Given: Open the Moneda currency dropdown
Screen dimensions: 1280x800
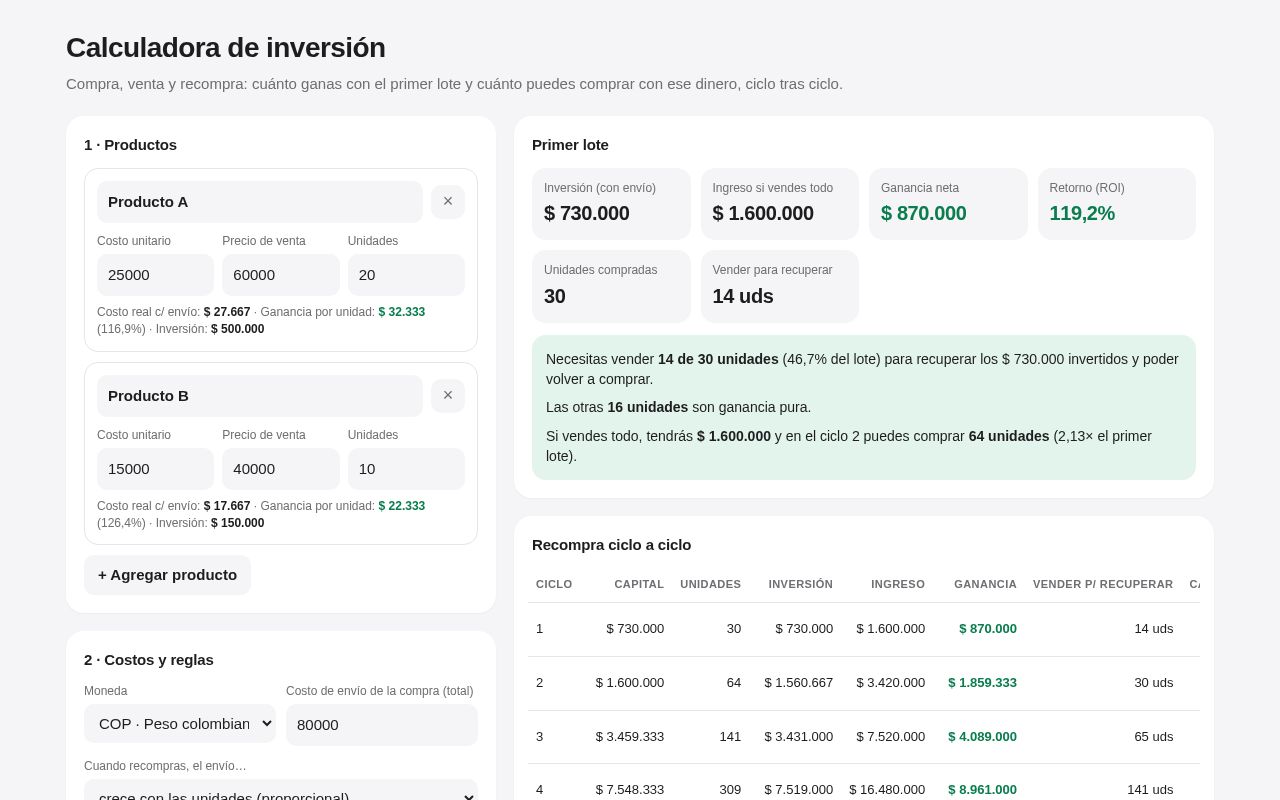Looking at the screenshot, I should pos(180,724).
